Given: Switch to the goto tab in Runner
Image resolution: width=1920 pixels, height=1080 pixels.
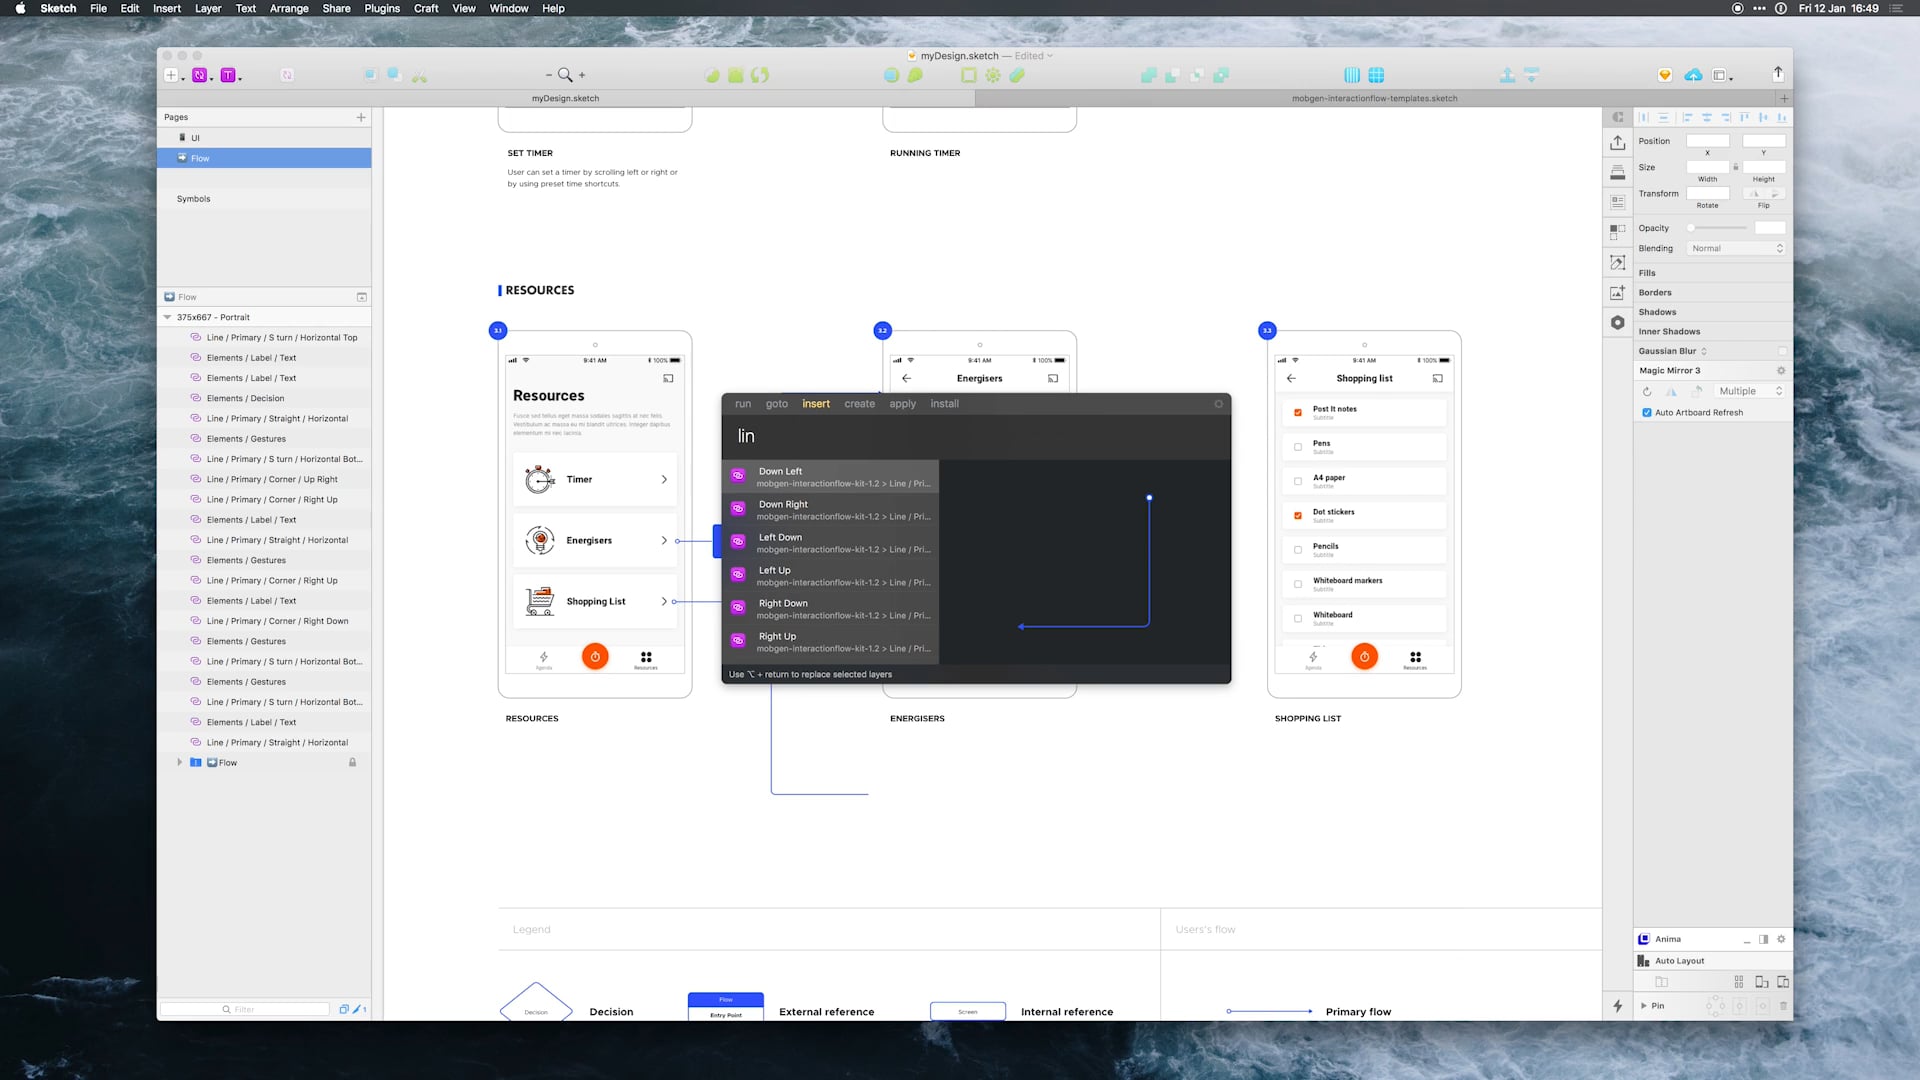Looking at the screenshot, I should pyautogui.click(x=777, y=404).
